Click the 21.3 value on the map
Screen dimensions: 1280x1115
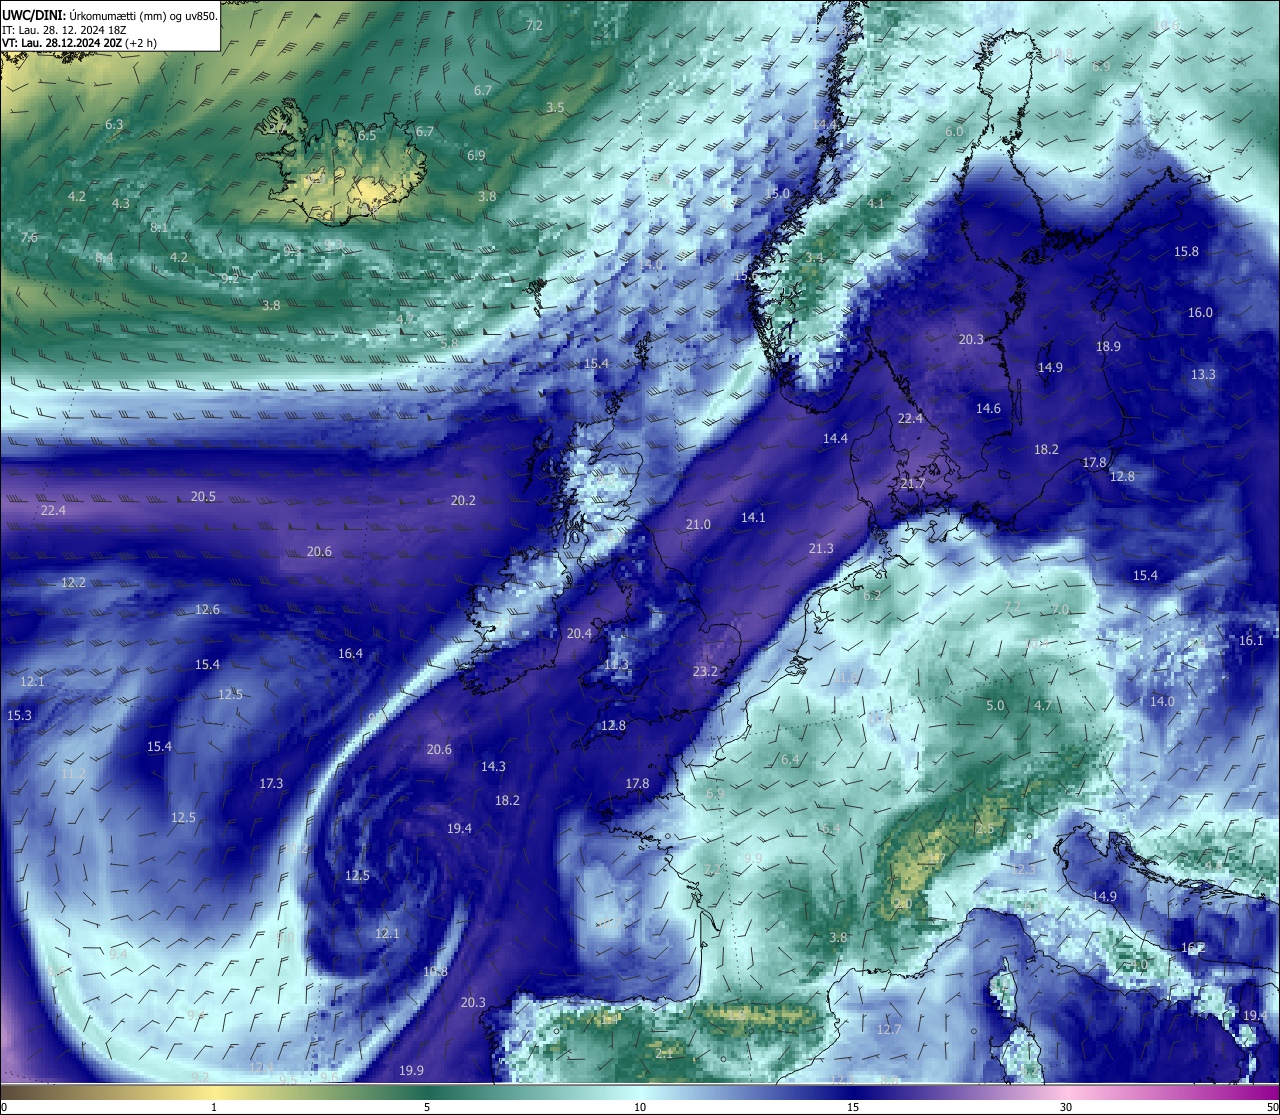click(821, 548)
